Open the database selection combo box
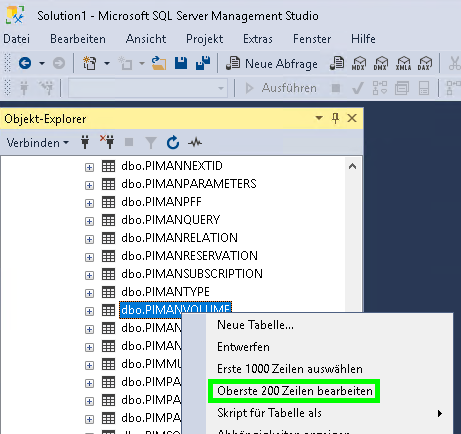The width and height of the screenshot is (461, 434). 148,88
